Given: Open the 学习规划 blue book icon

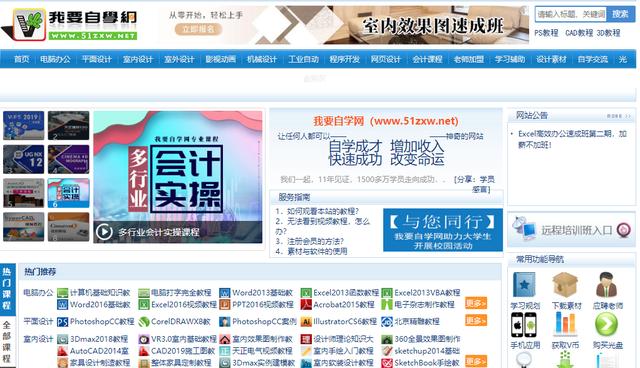Looking at the screenshot, I should (524, 285).
